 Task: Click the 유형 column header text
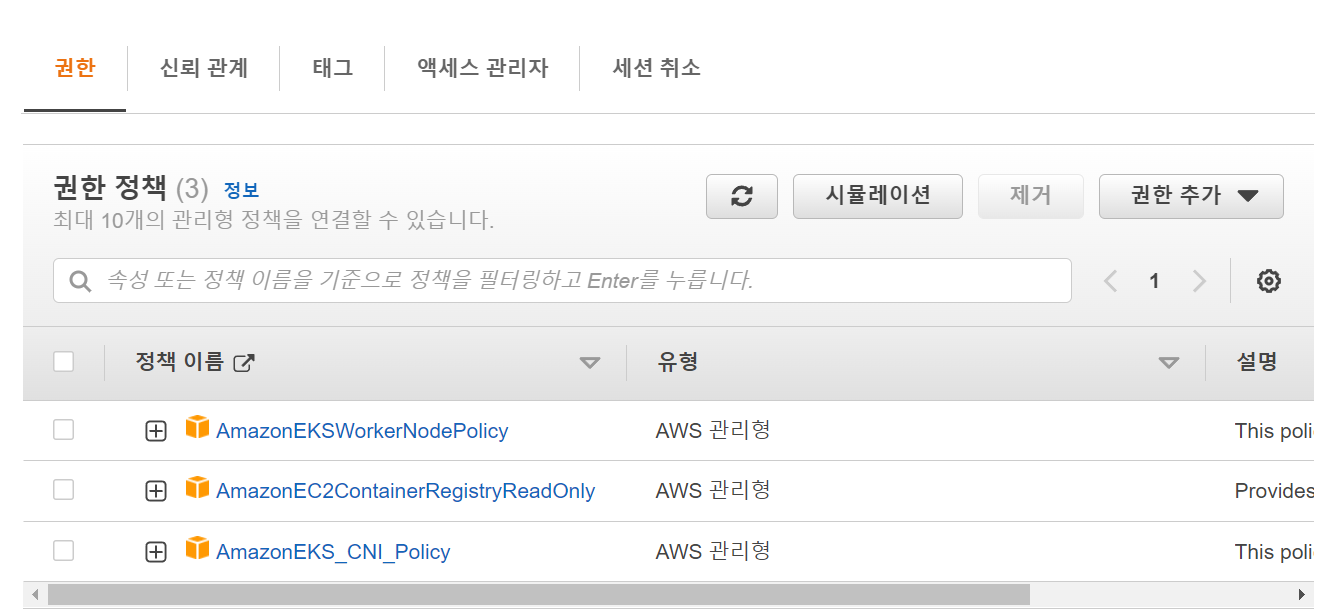pos(678,362)
